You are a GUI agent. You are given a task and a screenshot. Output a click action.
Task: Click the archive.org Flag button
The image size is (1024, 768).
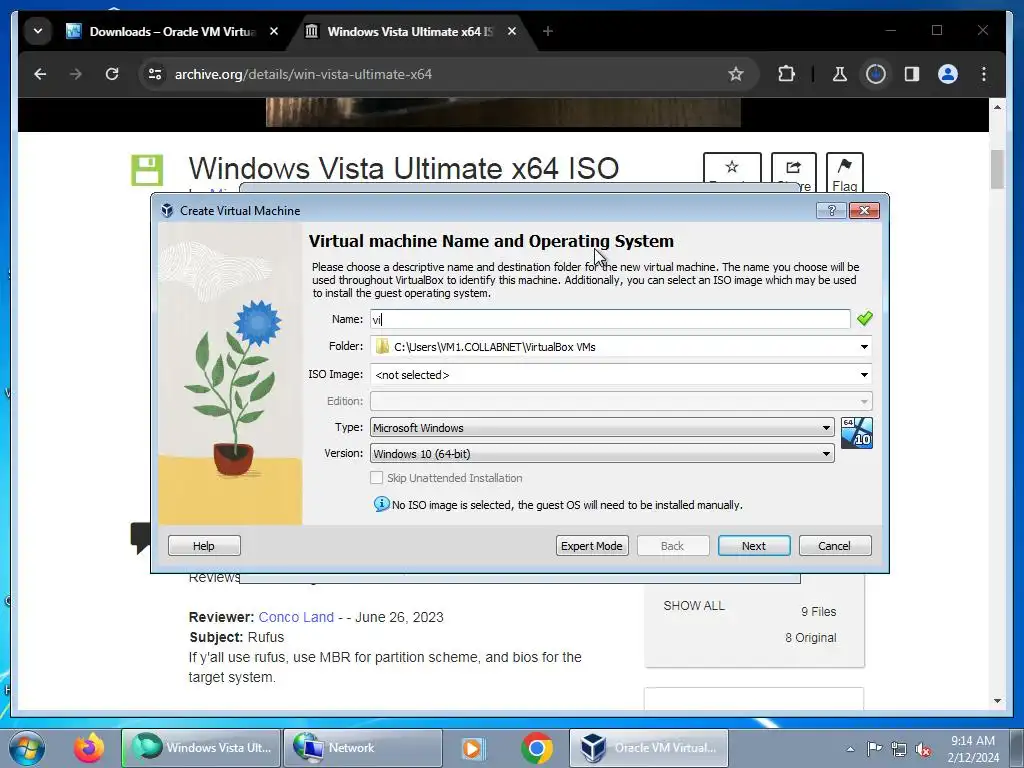(844, 173)
